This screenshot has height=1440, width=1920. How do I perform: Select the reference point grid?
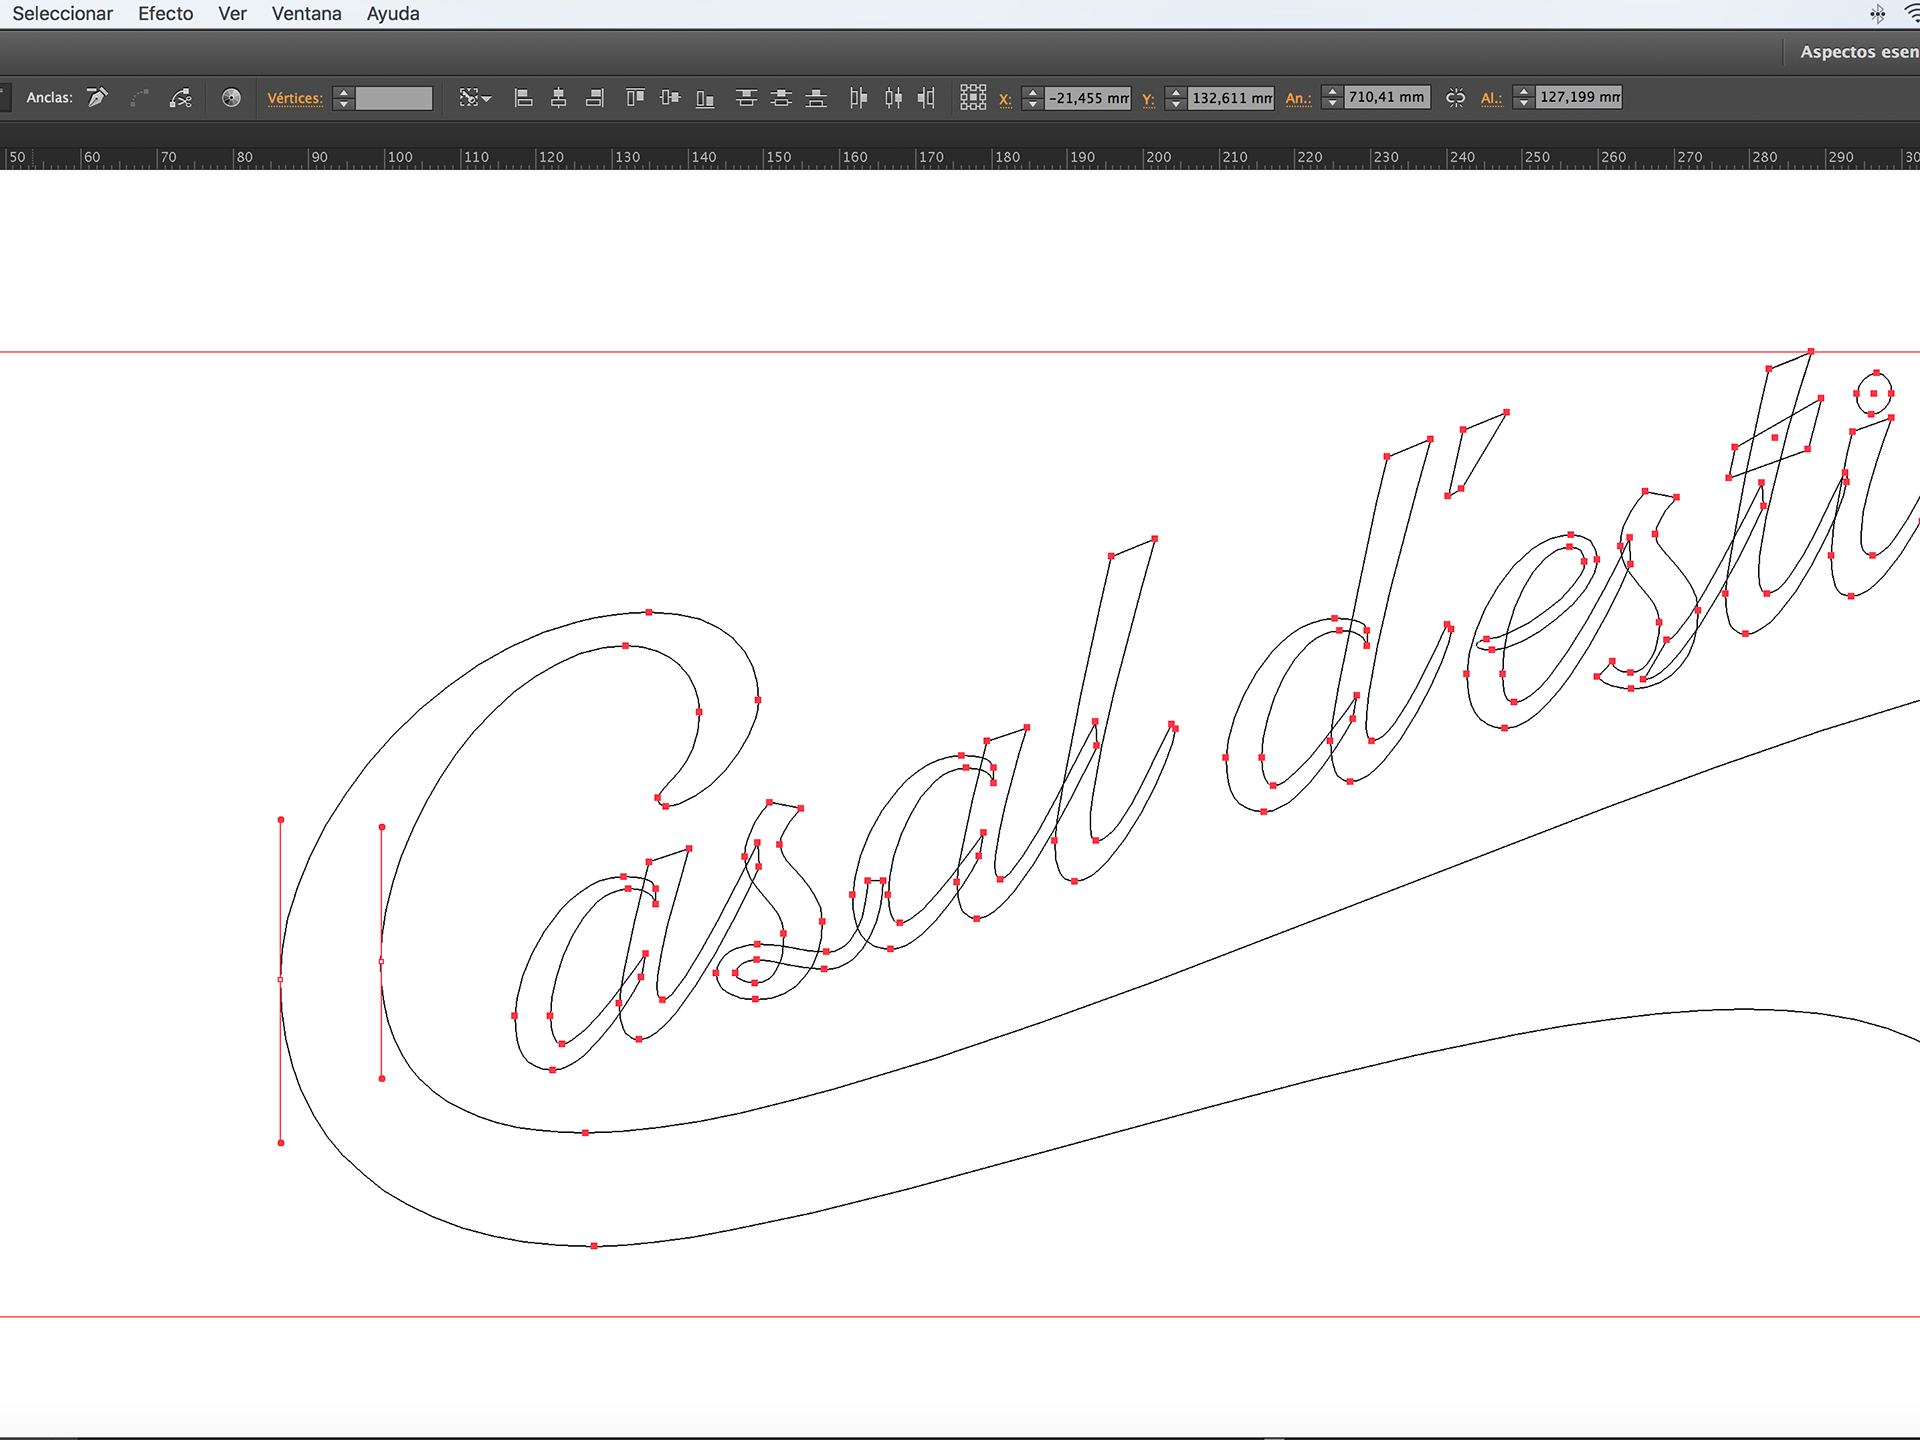(x=973, y=97)
